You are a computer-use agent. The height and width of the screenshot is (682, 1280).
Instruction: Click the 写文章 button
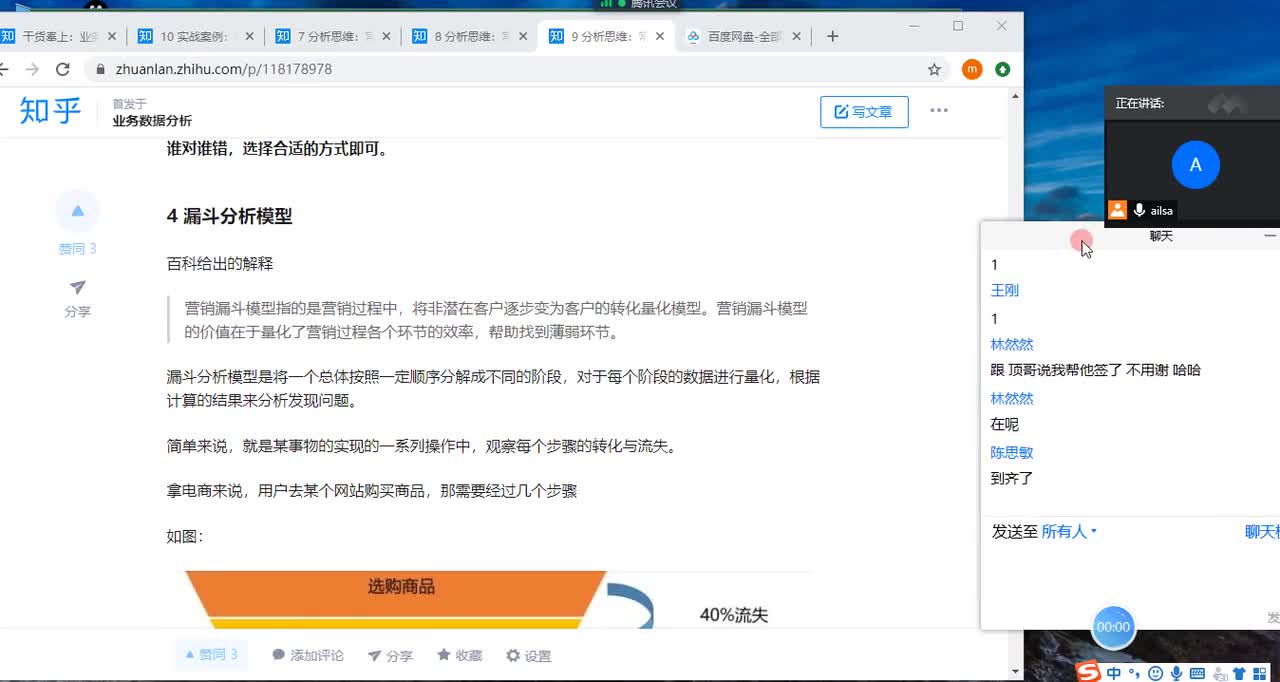point(864,112)
